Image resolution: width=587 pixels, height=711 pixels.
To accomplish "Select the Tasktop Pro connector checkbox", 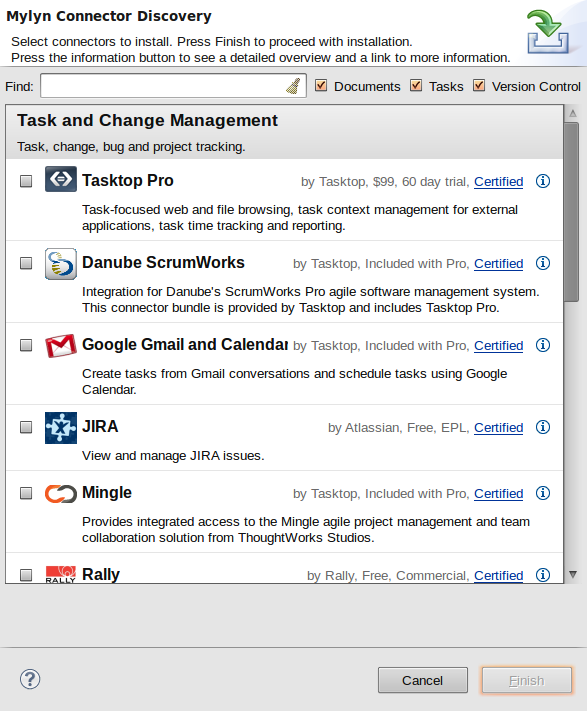I will pos(26,181).
